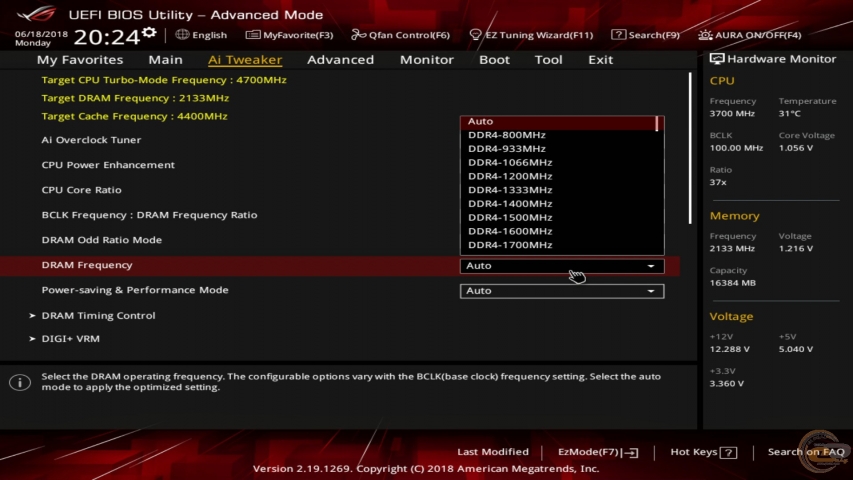Select CPU Core Ratio row
Viewport: 853px width, 480px height.
[x=81, y=190]
